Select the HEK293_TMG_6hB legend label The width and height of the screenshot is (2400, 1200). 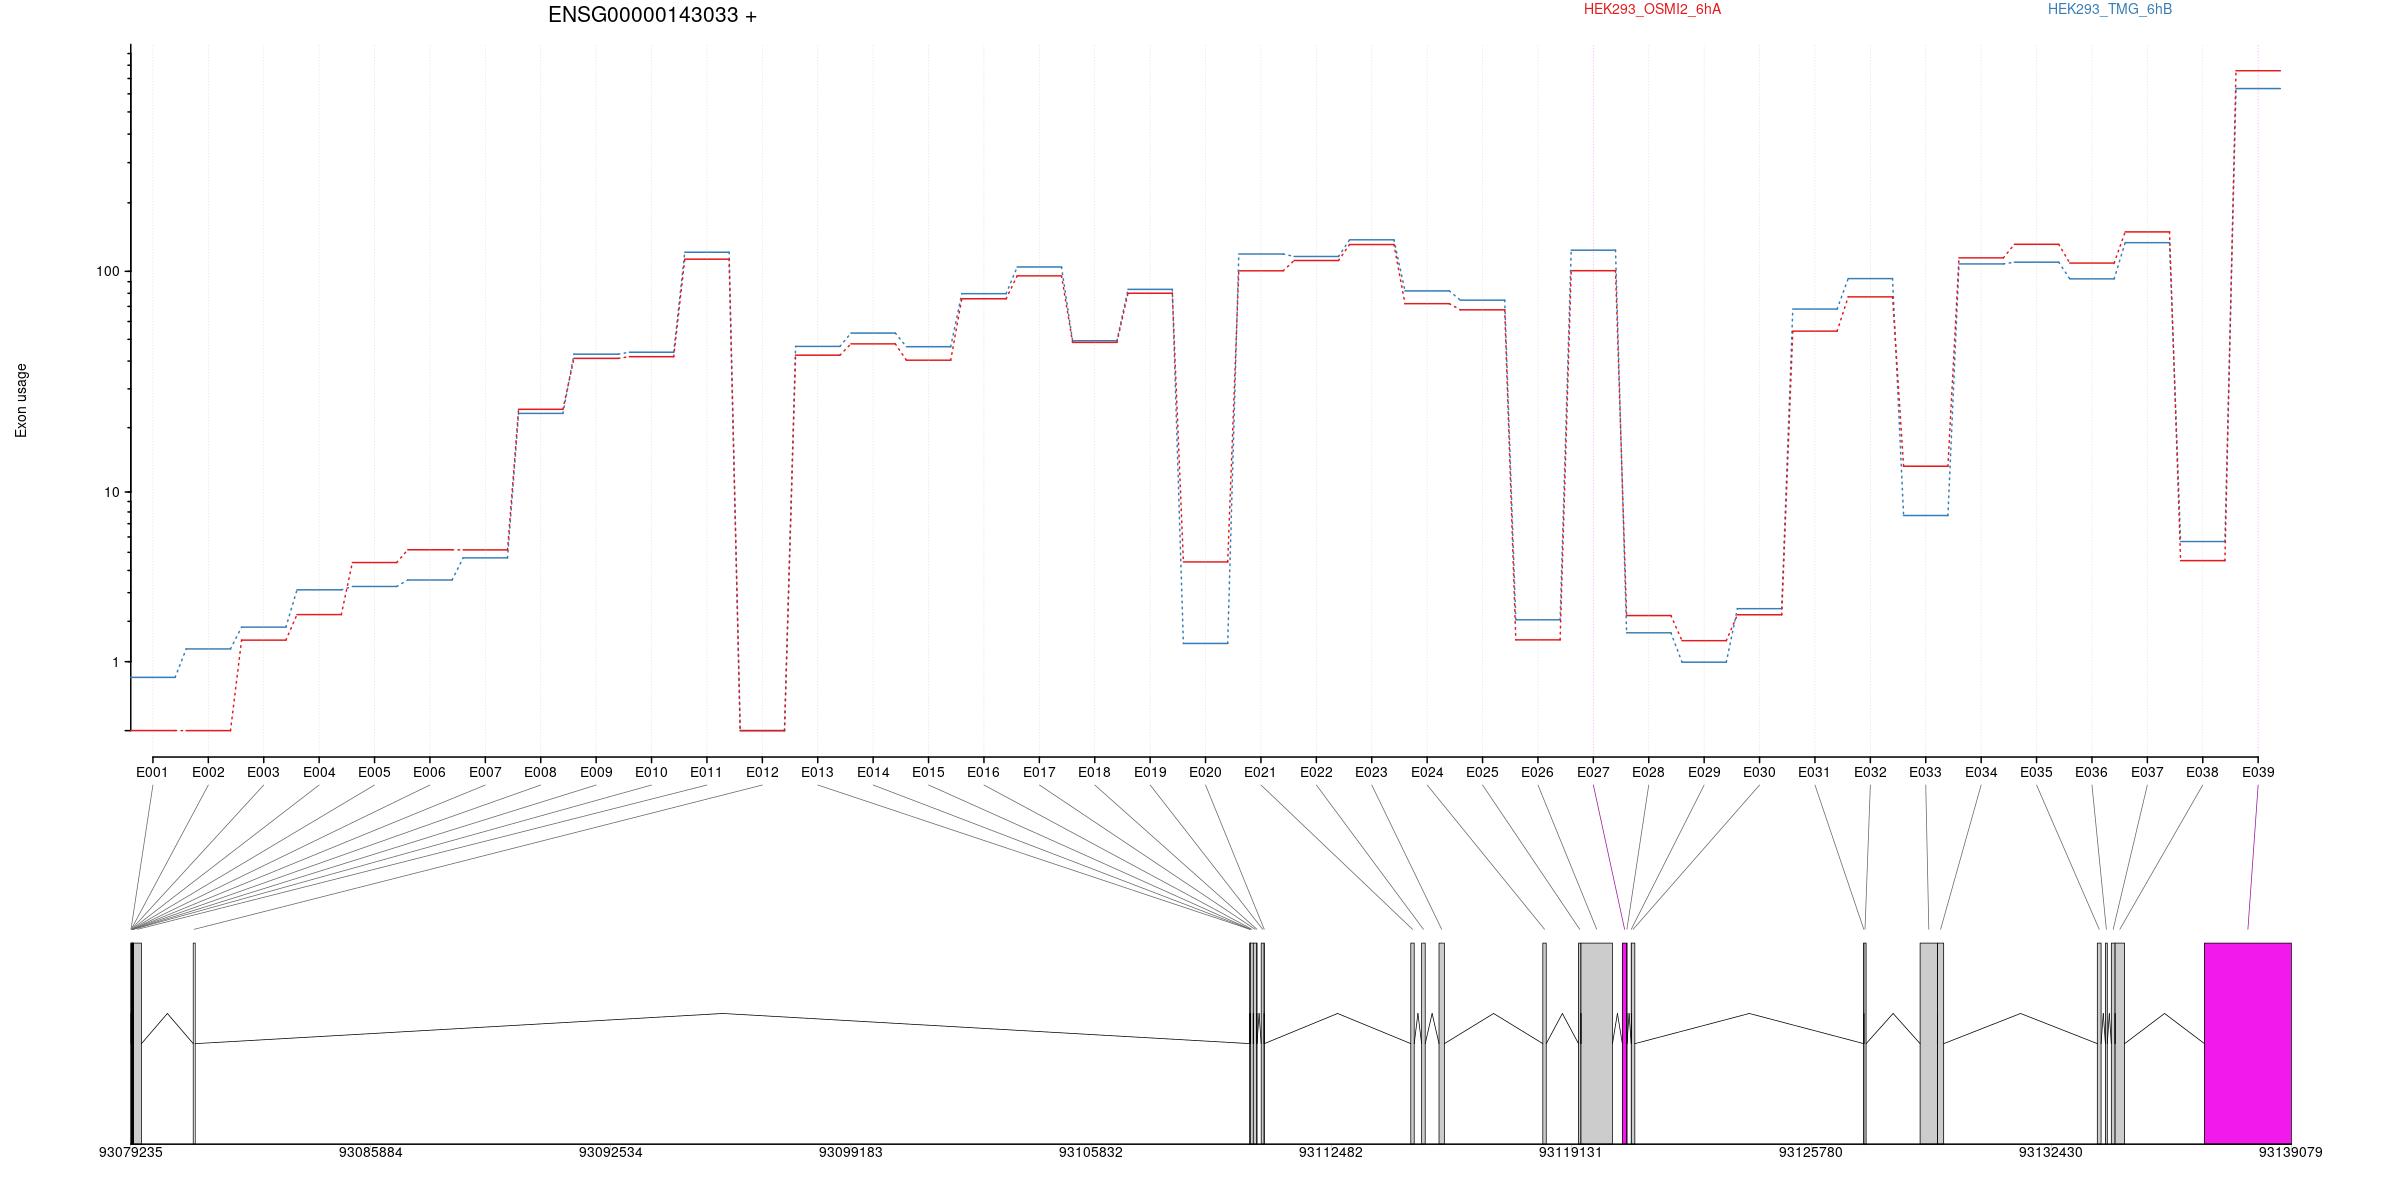point(2110,9)
